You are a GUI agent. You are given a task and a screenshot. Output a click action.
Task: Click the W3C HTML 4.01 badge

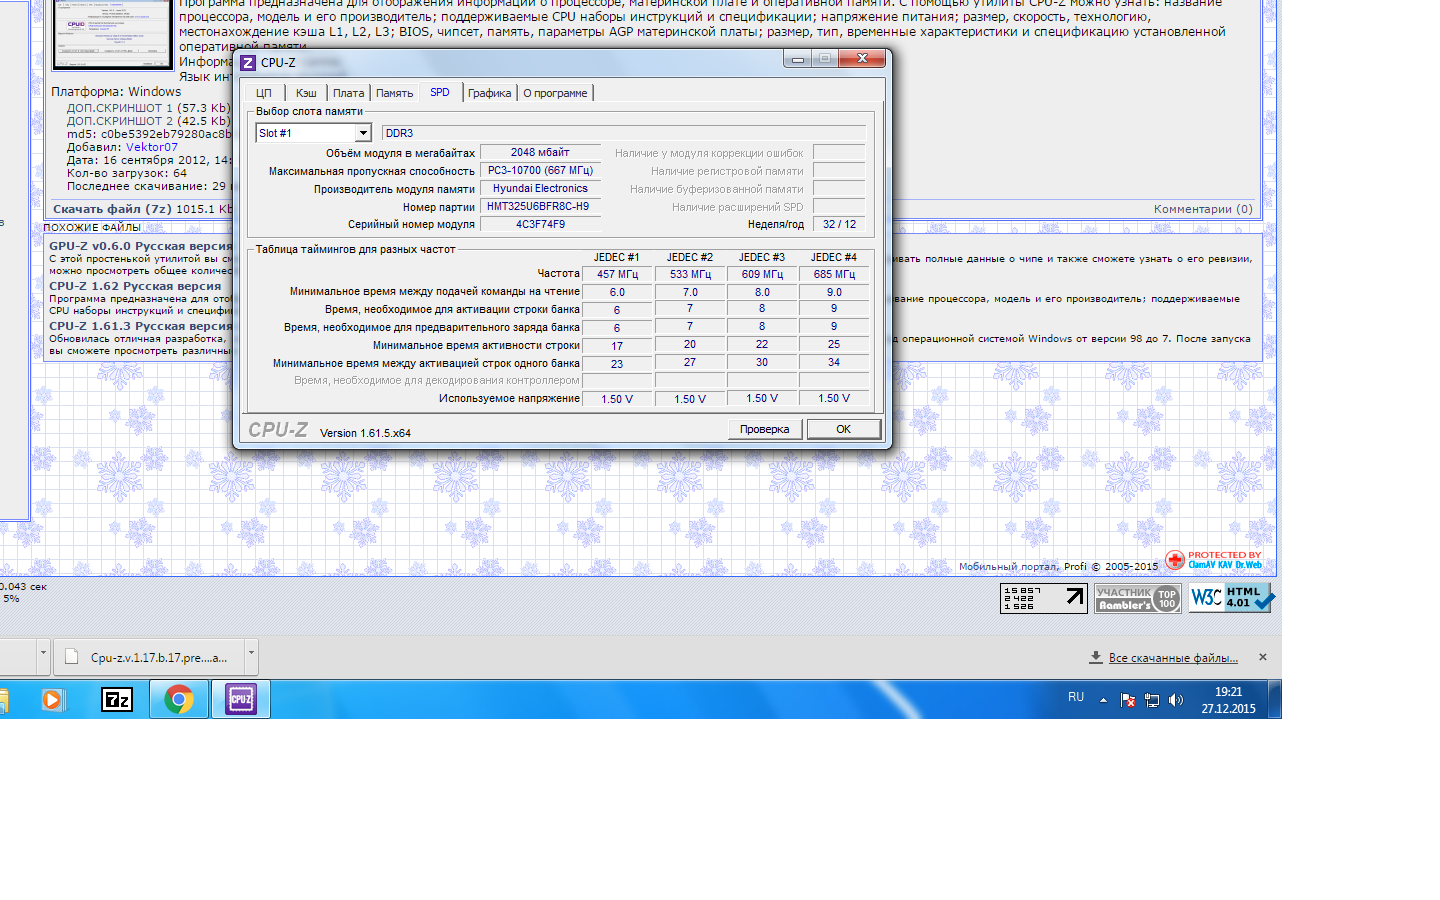(1230, 598)
